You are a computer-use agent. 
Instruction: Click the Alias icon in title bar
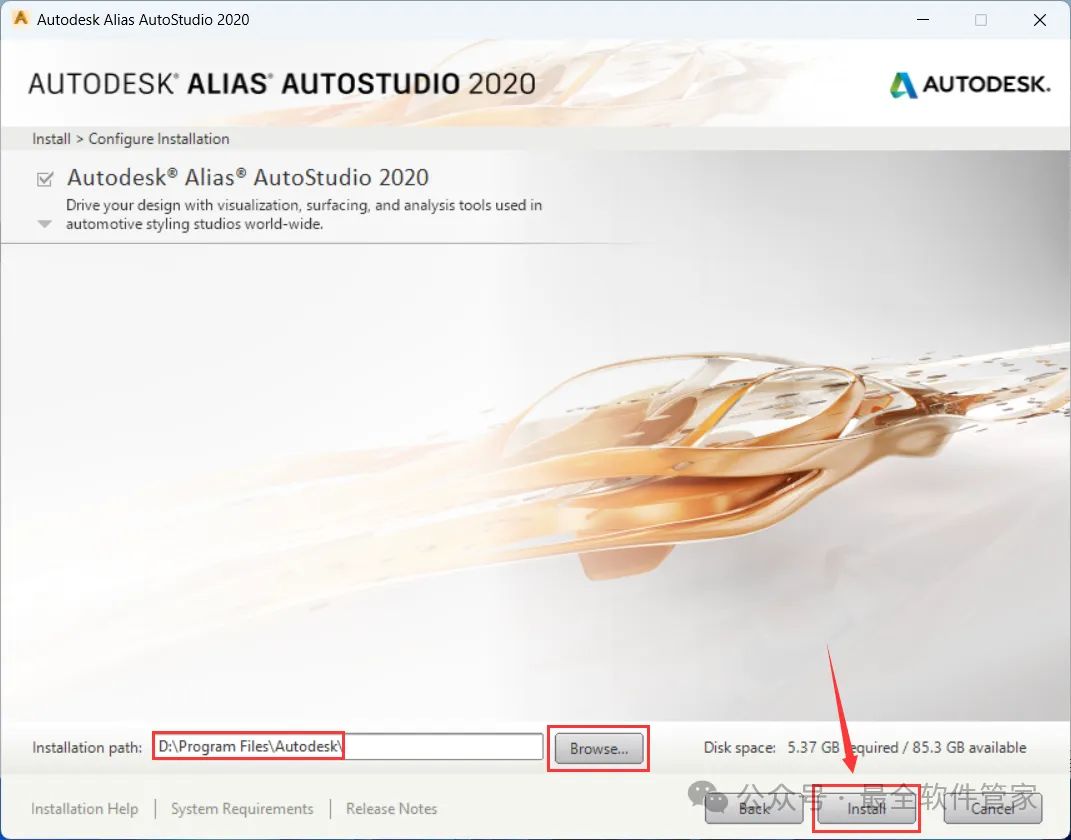click(20, 18)
